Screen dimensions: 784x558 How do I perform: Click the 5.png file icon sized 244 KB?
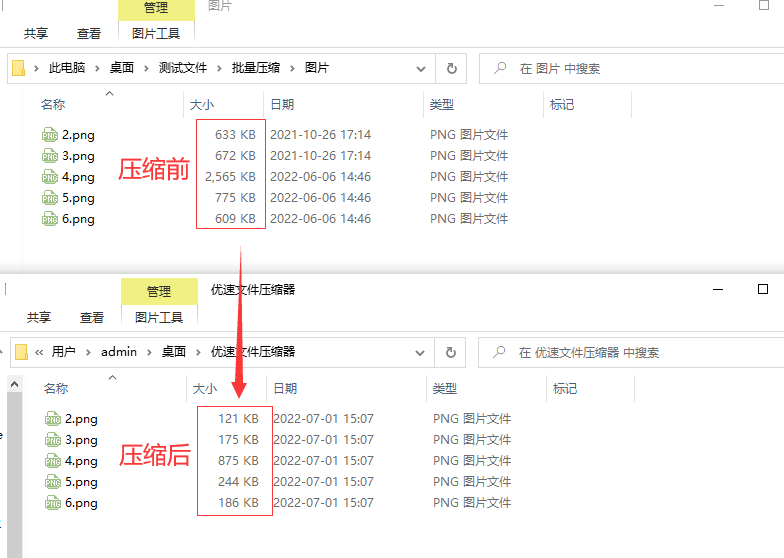click(53, 482)
